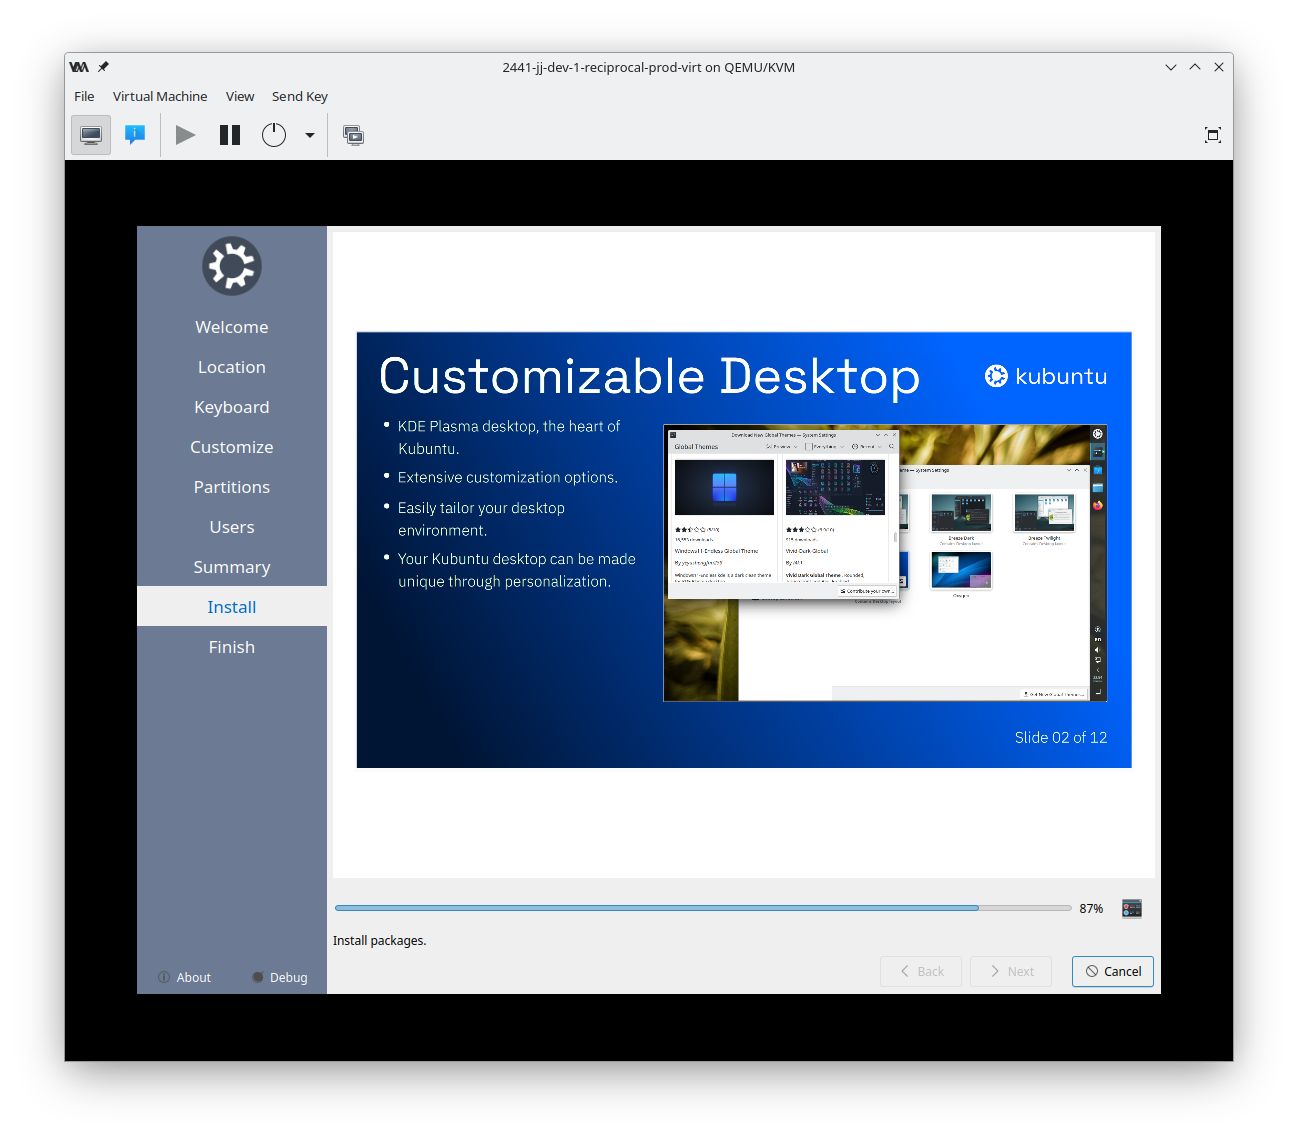Cancel the Kubuntu installation
Screen dimensions: 1298x1138
1113,971
